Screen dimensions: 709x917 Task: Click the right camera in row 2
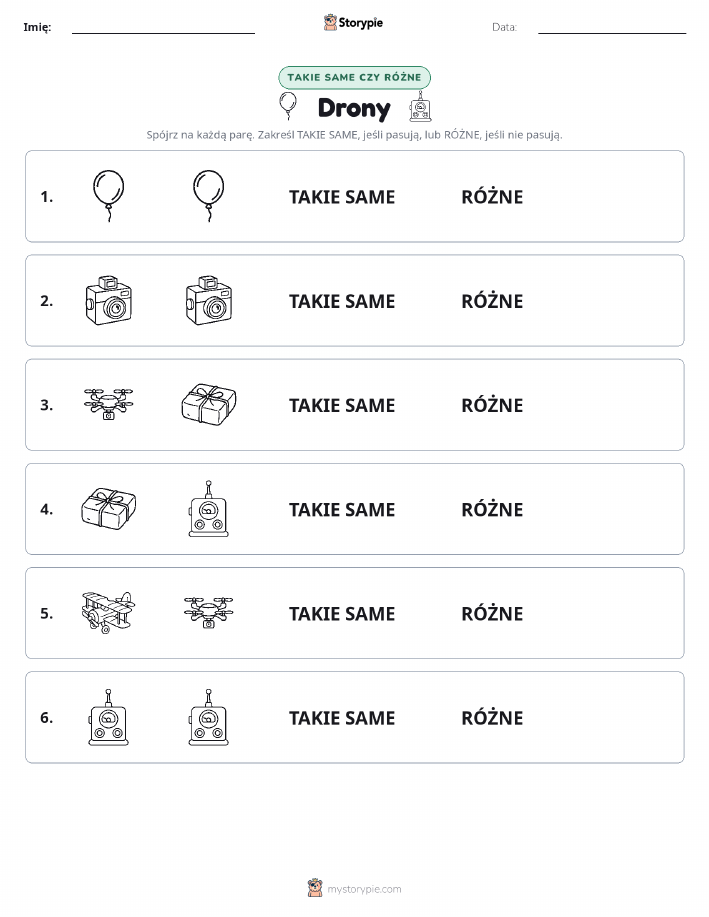point(209,300)
